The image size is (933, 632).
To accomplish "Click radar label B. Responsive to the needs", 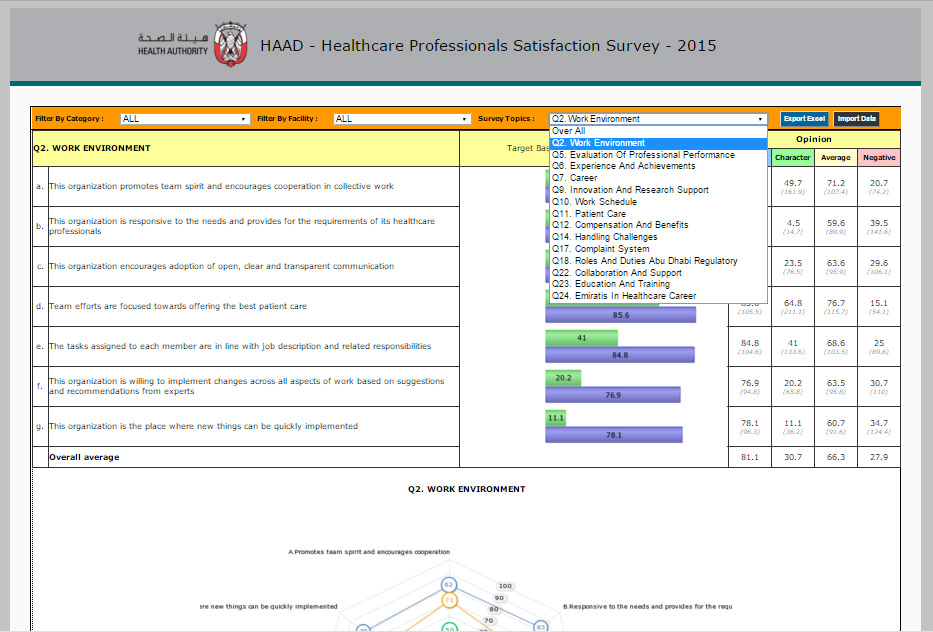I will (x=647, y=606).
